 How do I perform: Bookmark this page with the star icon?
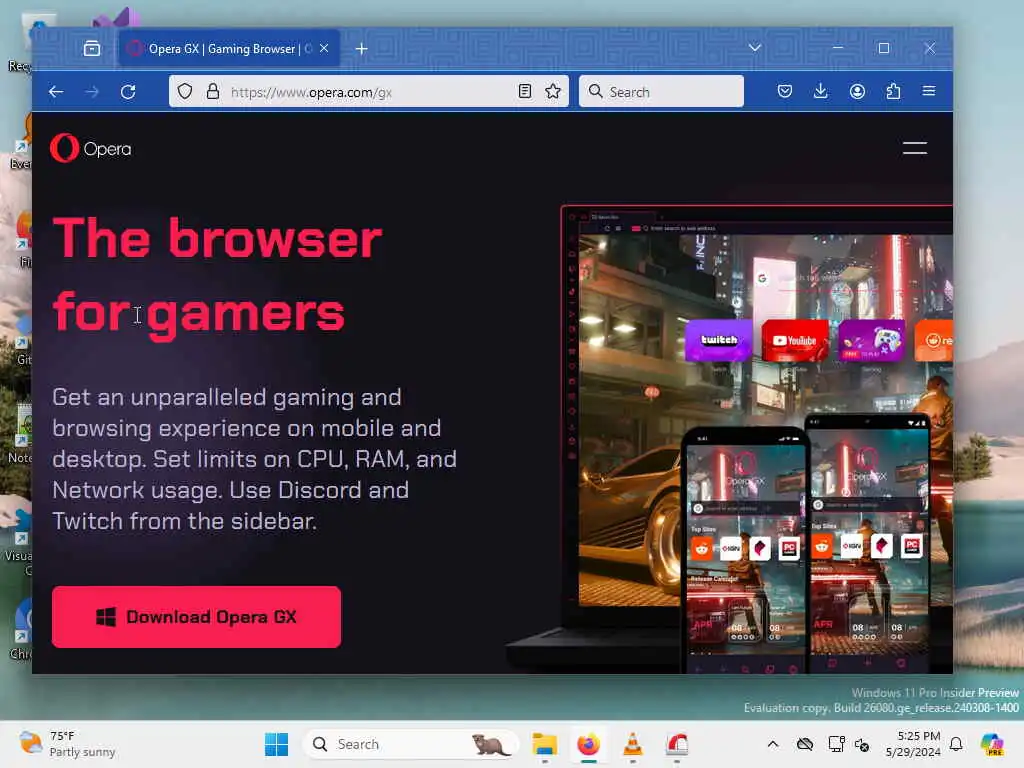click(553, 91)
